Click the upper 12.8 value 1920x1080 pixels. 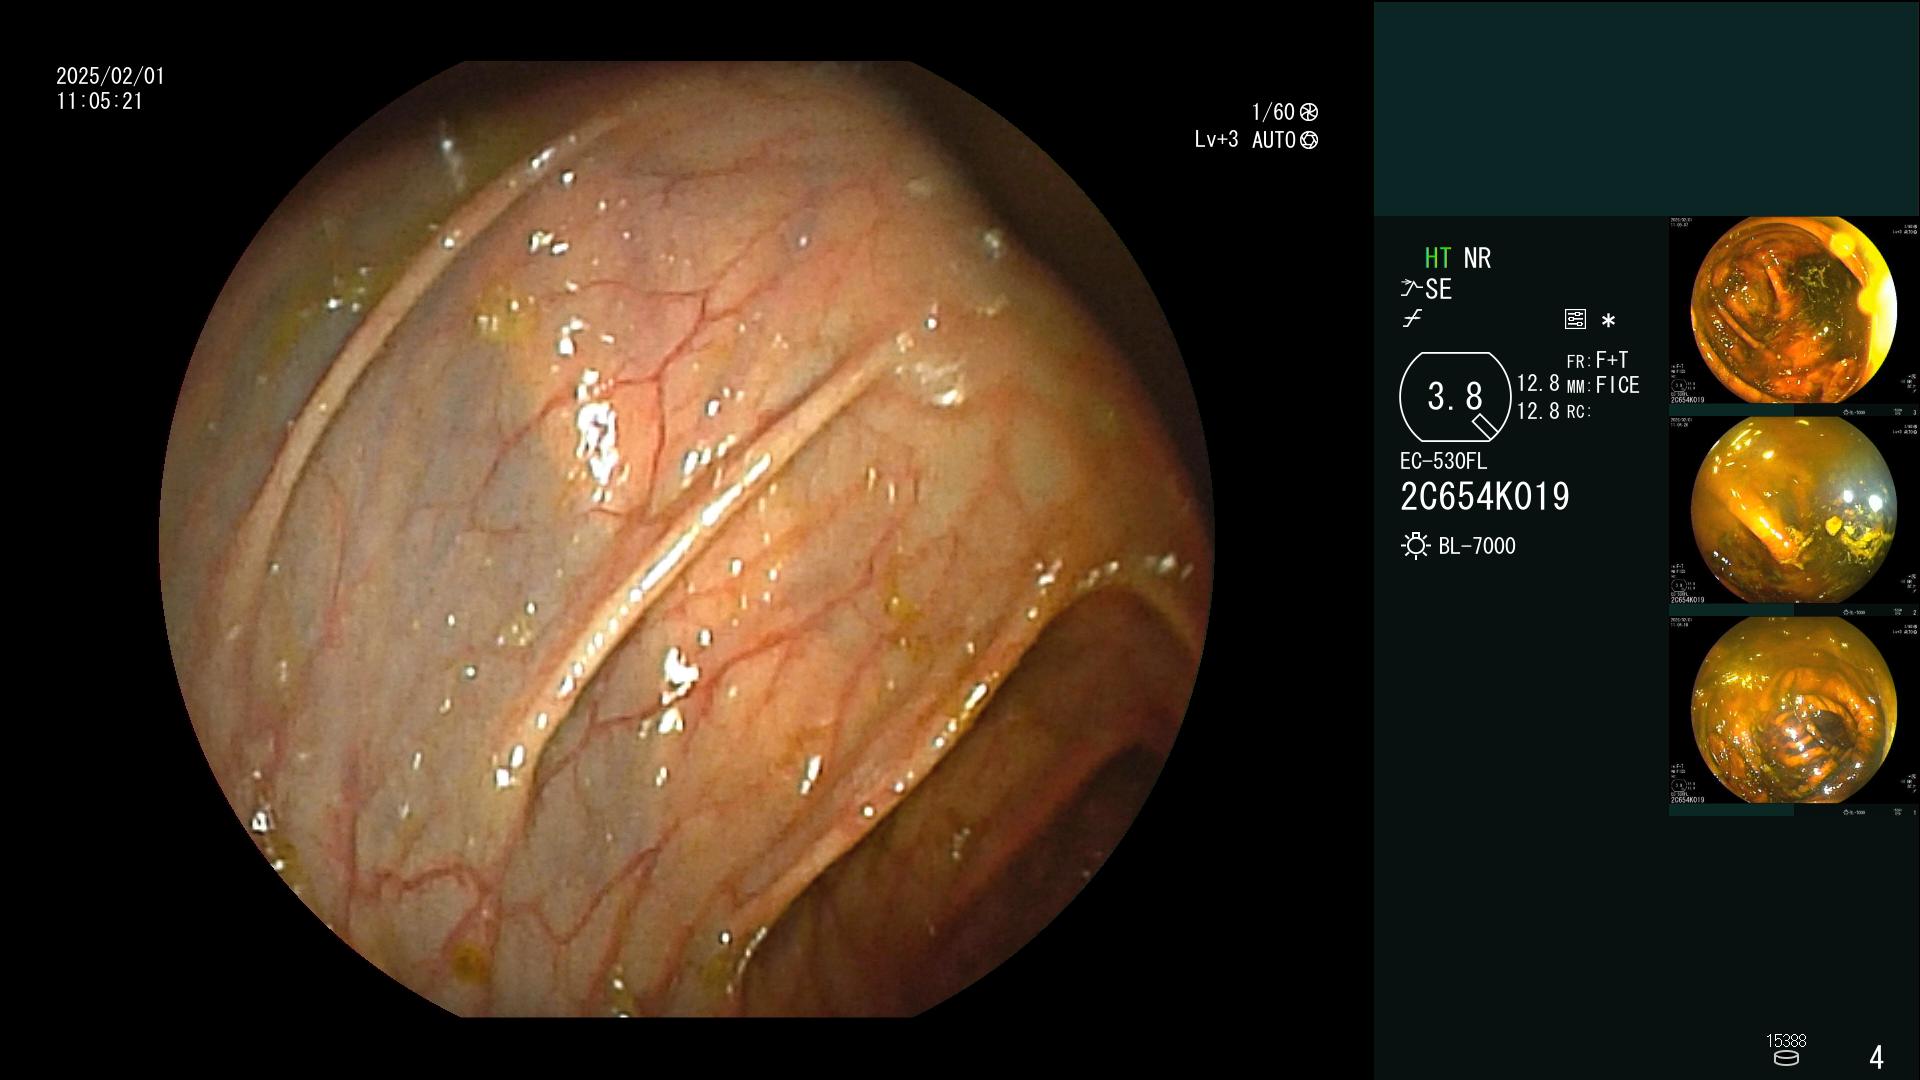(1538, 383)
